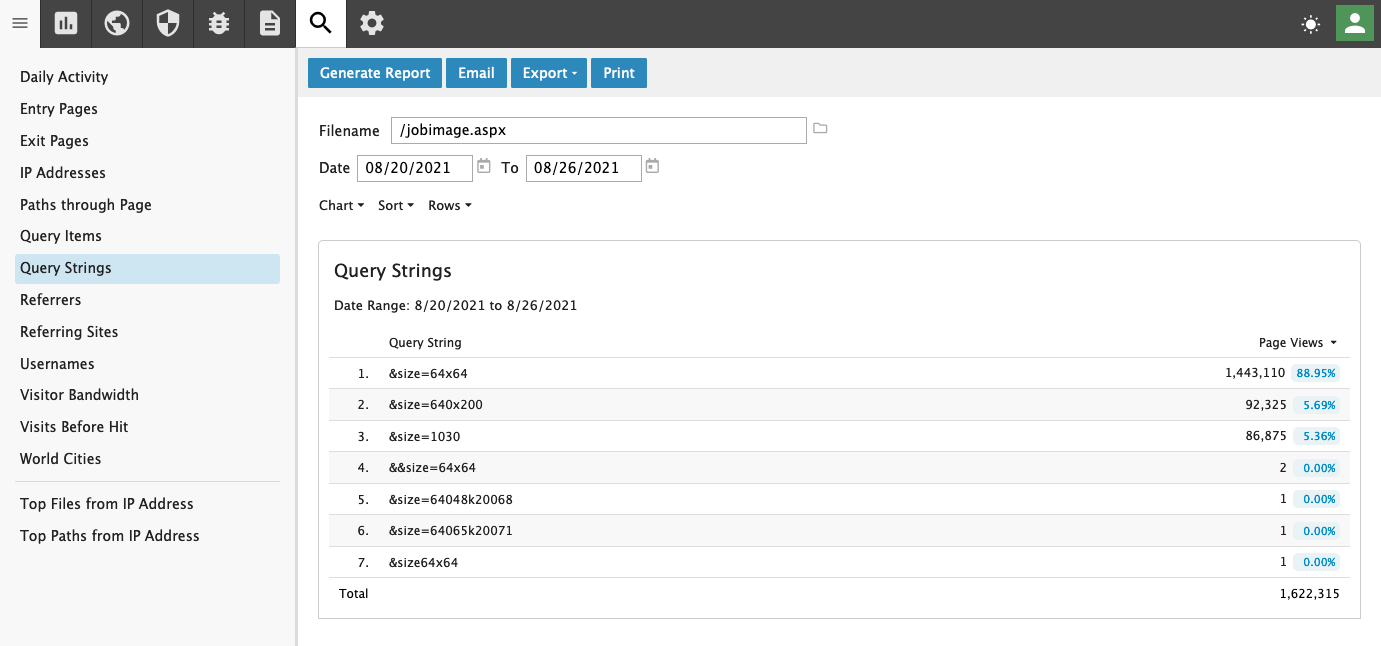Click the Generate Report button
The image size is (1381, 646).
(375, 73)
